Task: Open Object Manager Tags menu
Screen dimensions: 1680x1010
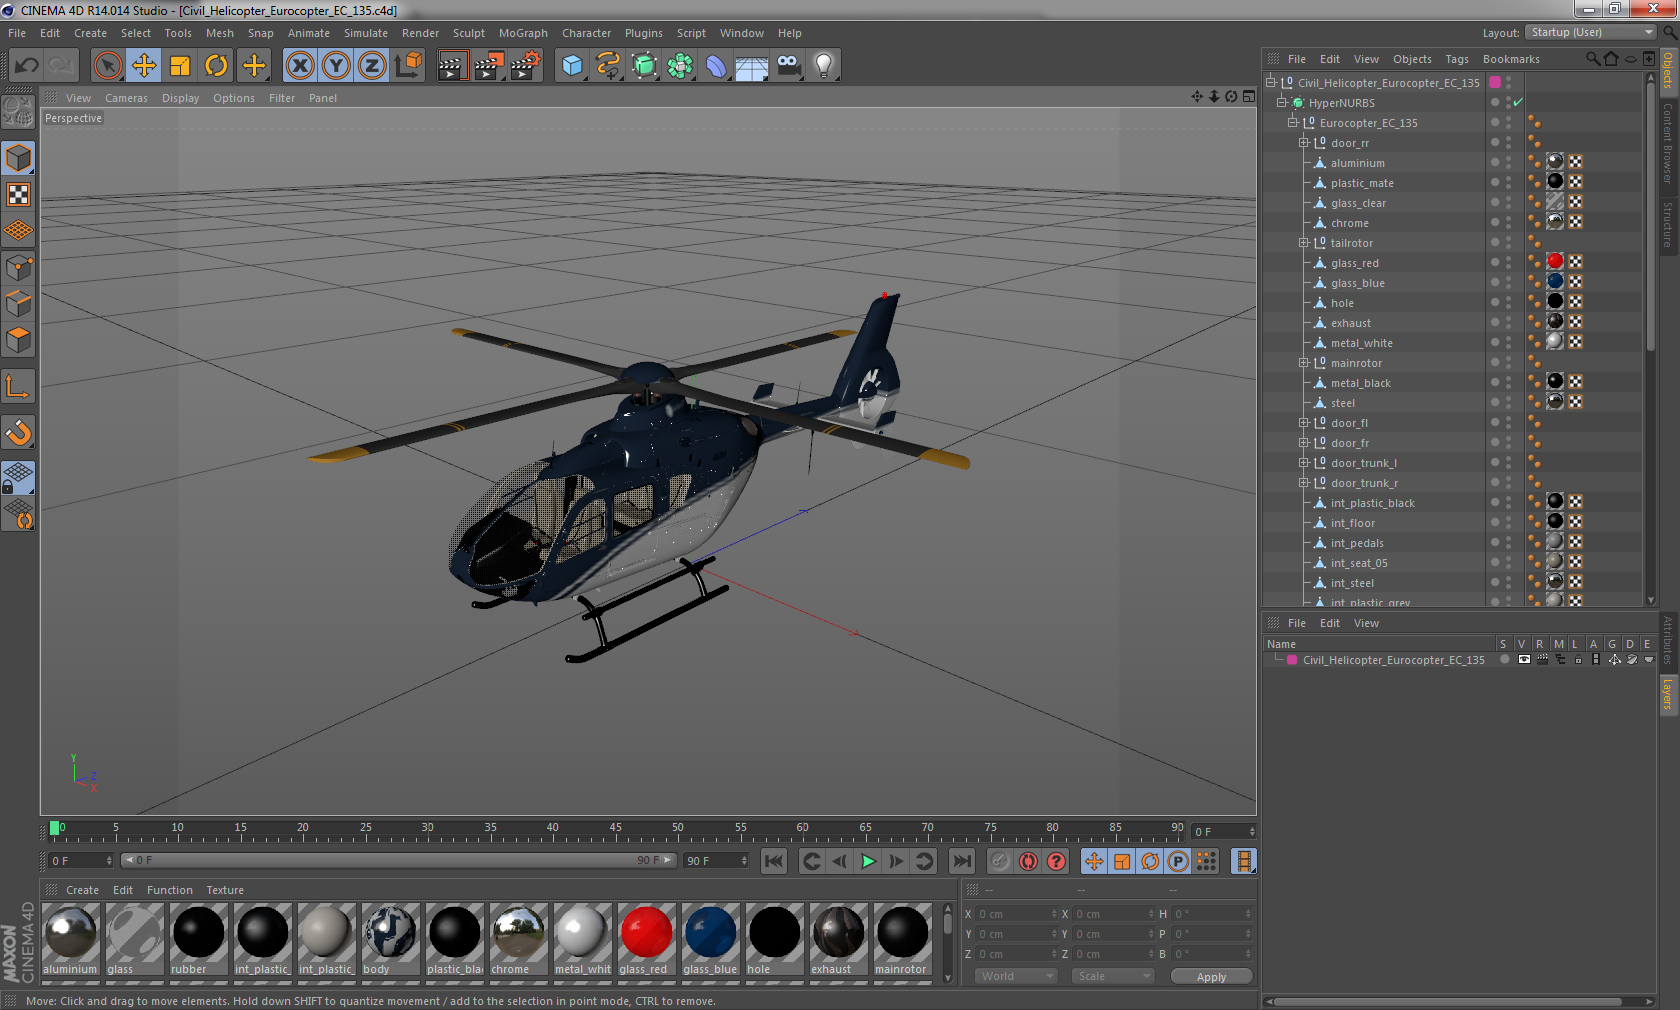Action: (1457, 59)
